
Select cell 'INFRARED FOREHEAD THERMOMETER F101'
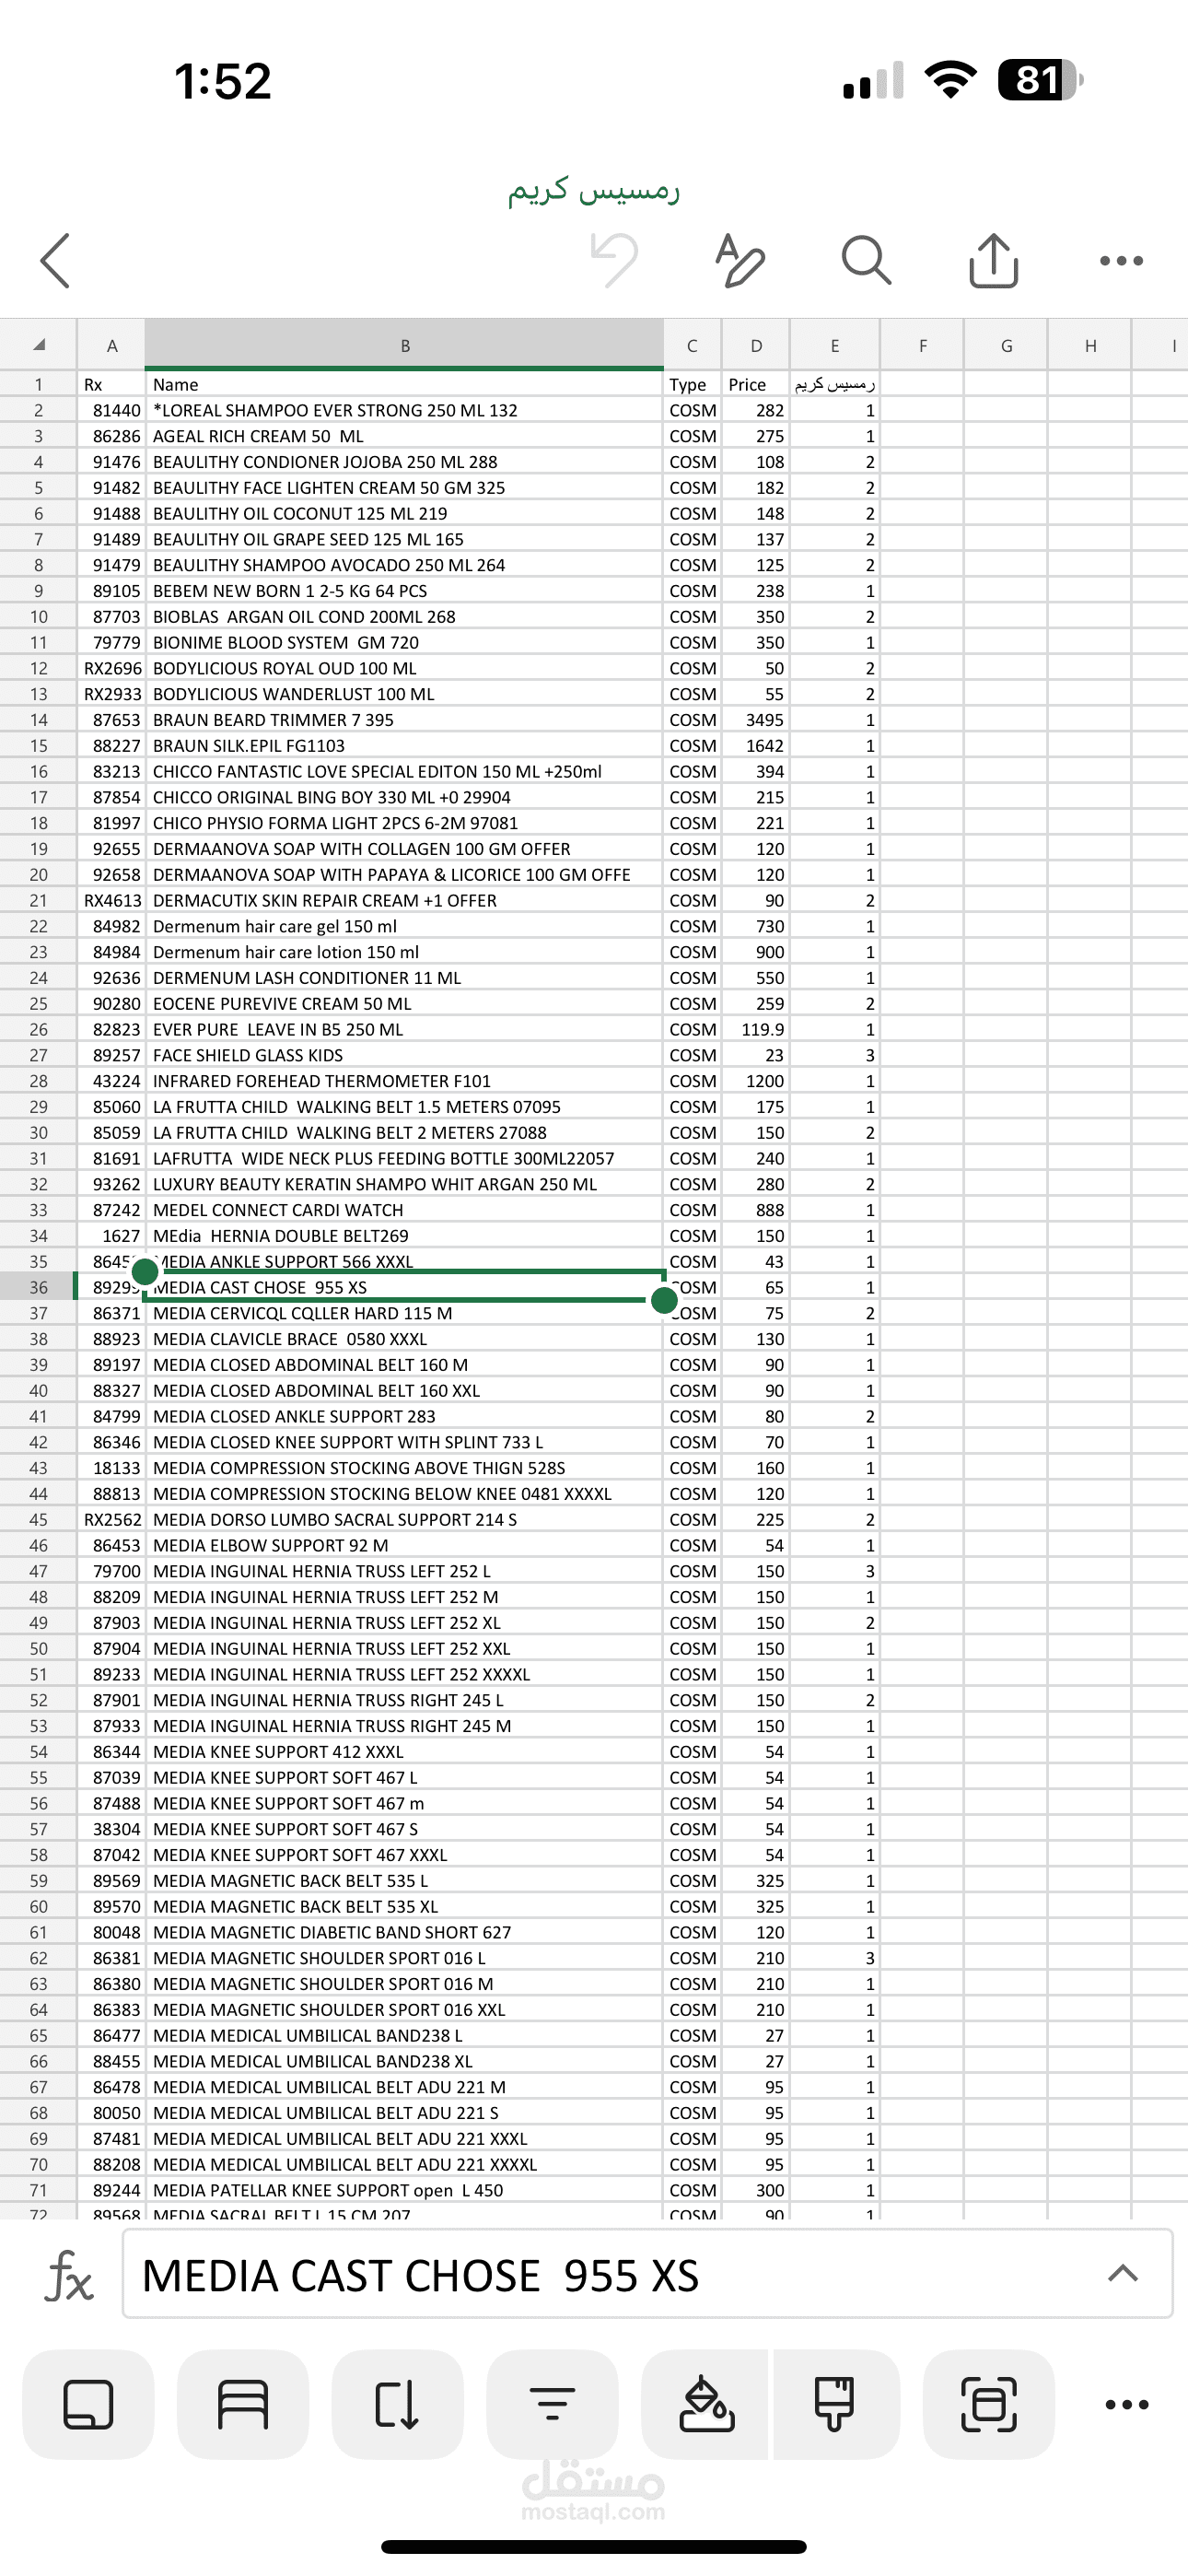tap(405, 1081)
